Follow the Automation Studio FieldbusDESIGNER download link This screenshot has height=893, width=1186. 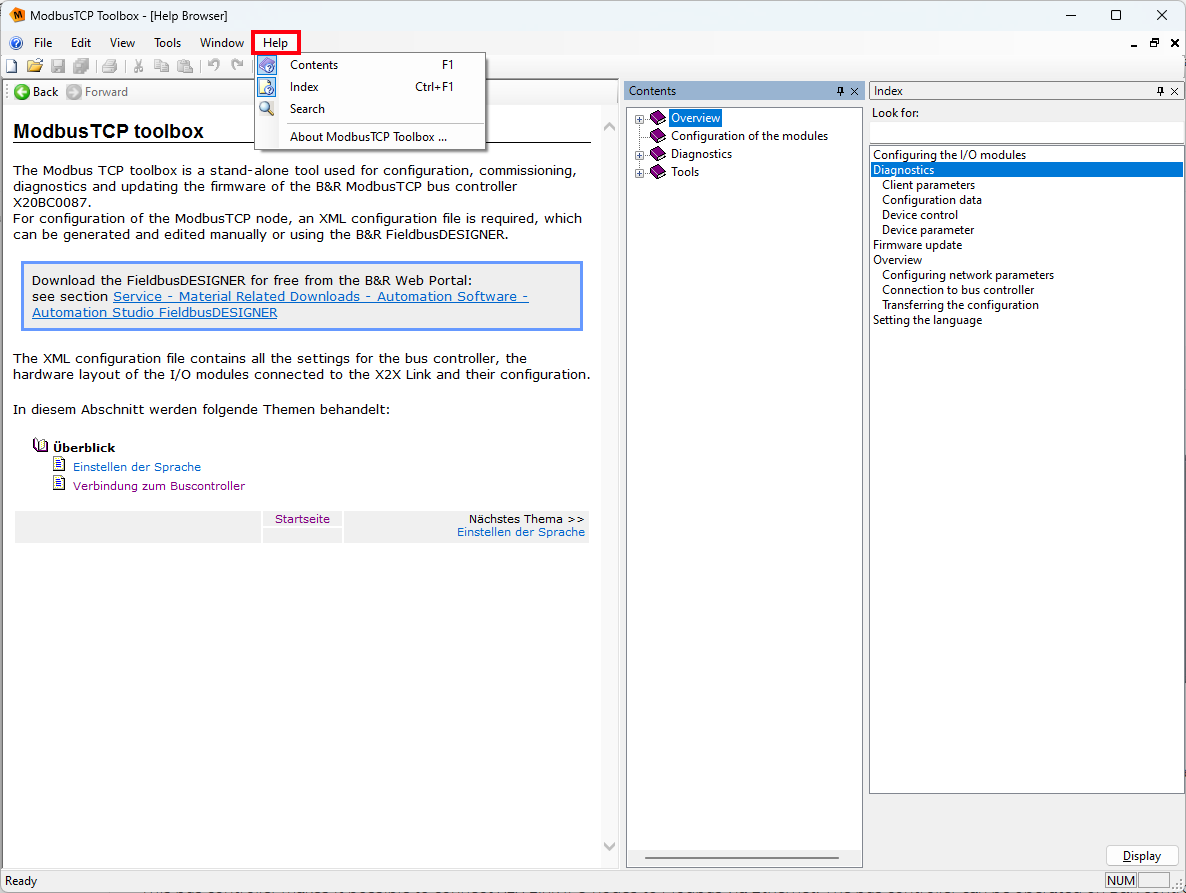click(280, 305)
